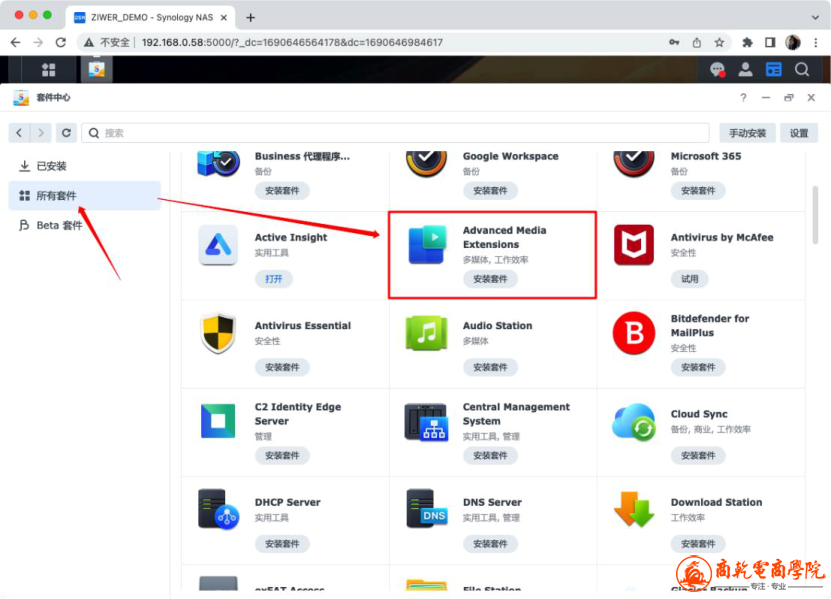Image resolution: width=831 pixels, height=599 pixels.
Task: Click the Download Station arrows icon
Action: pos(634,509)
